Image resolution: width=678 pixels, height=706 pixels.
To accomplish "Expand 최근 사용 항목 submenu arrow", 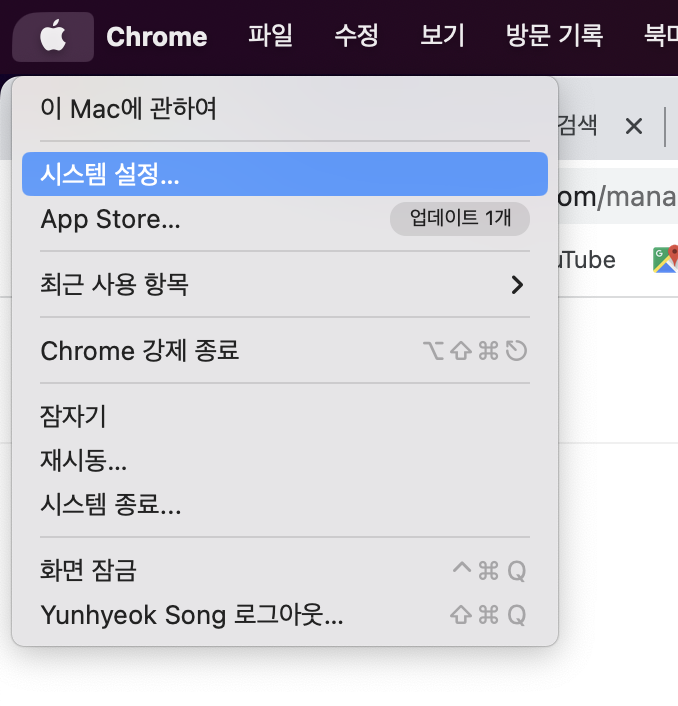I will 517,285.
